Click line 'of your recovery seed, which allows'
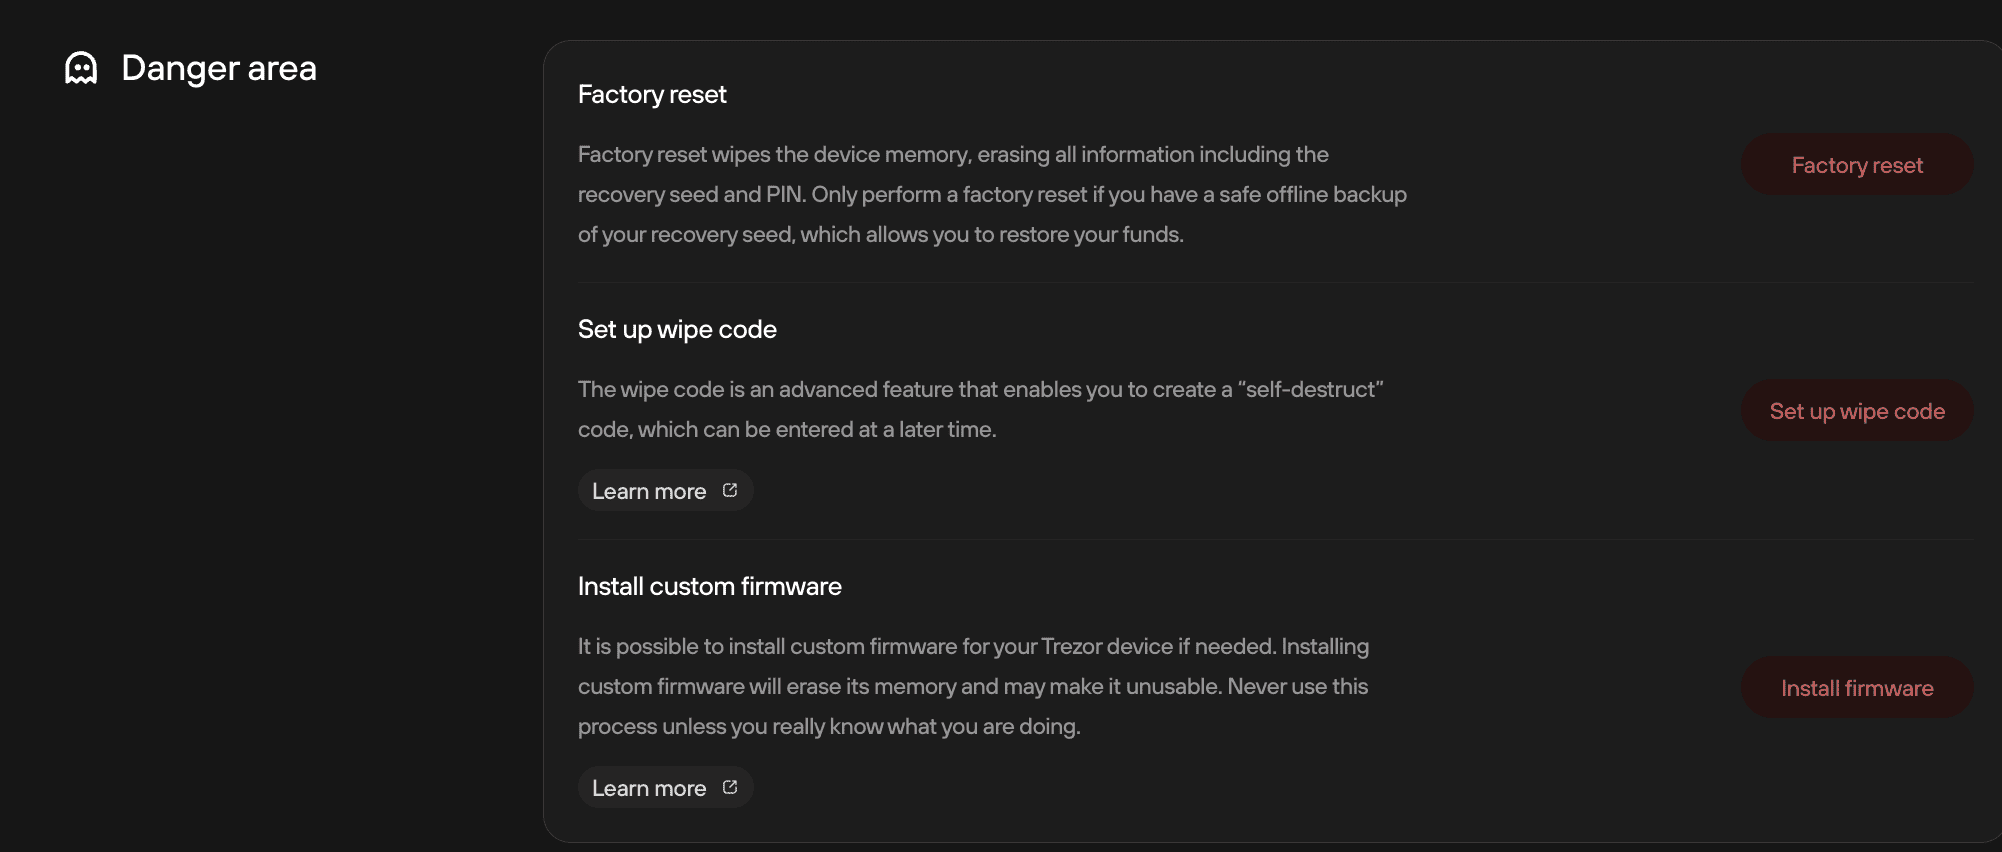The width and height of the screenshot is (2002, 852). coord(881,234)
